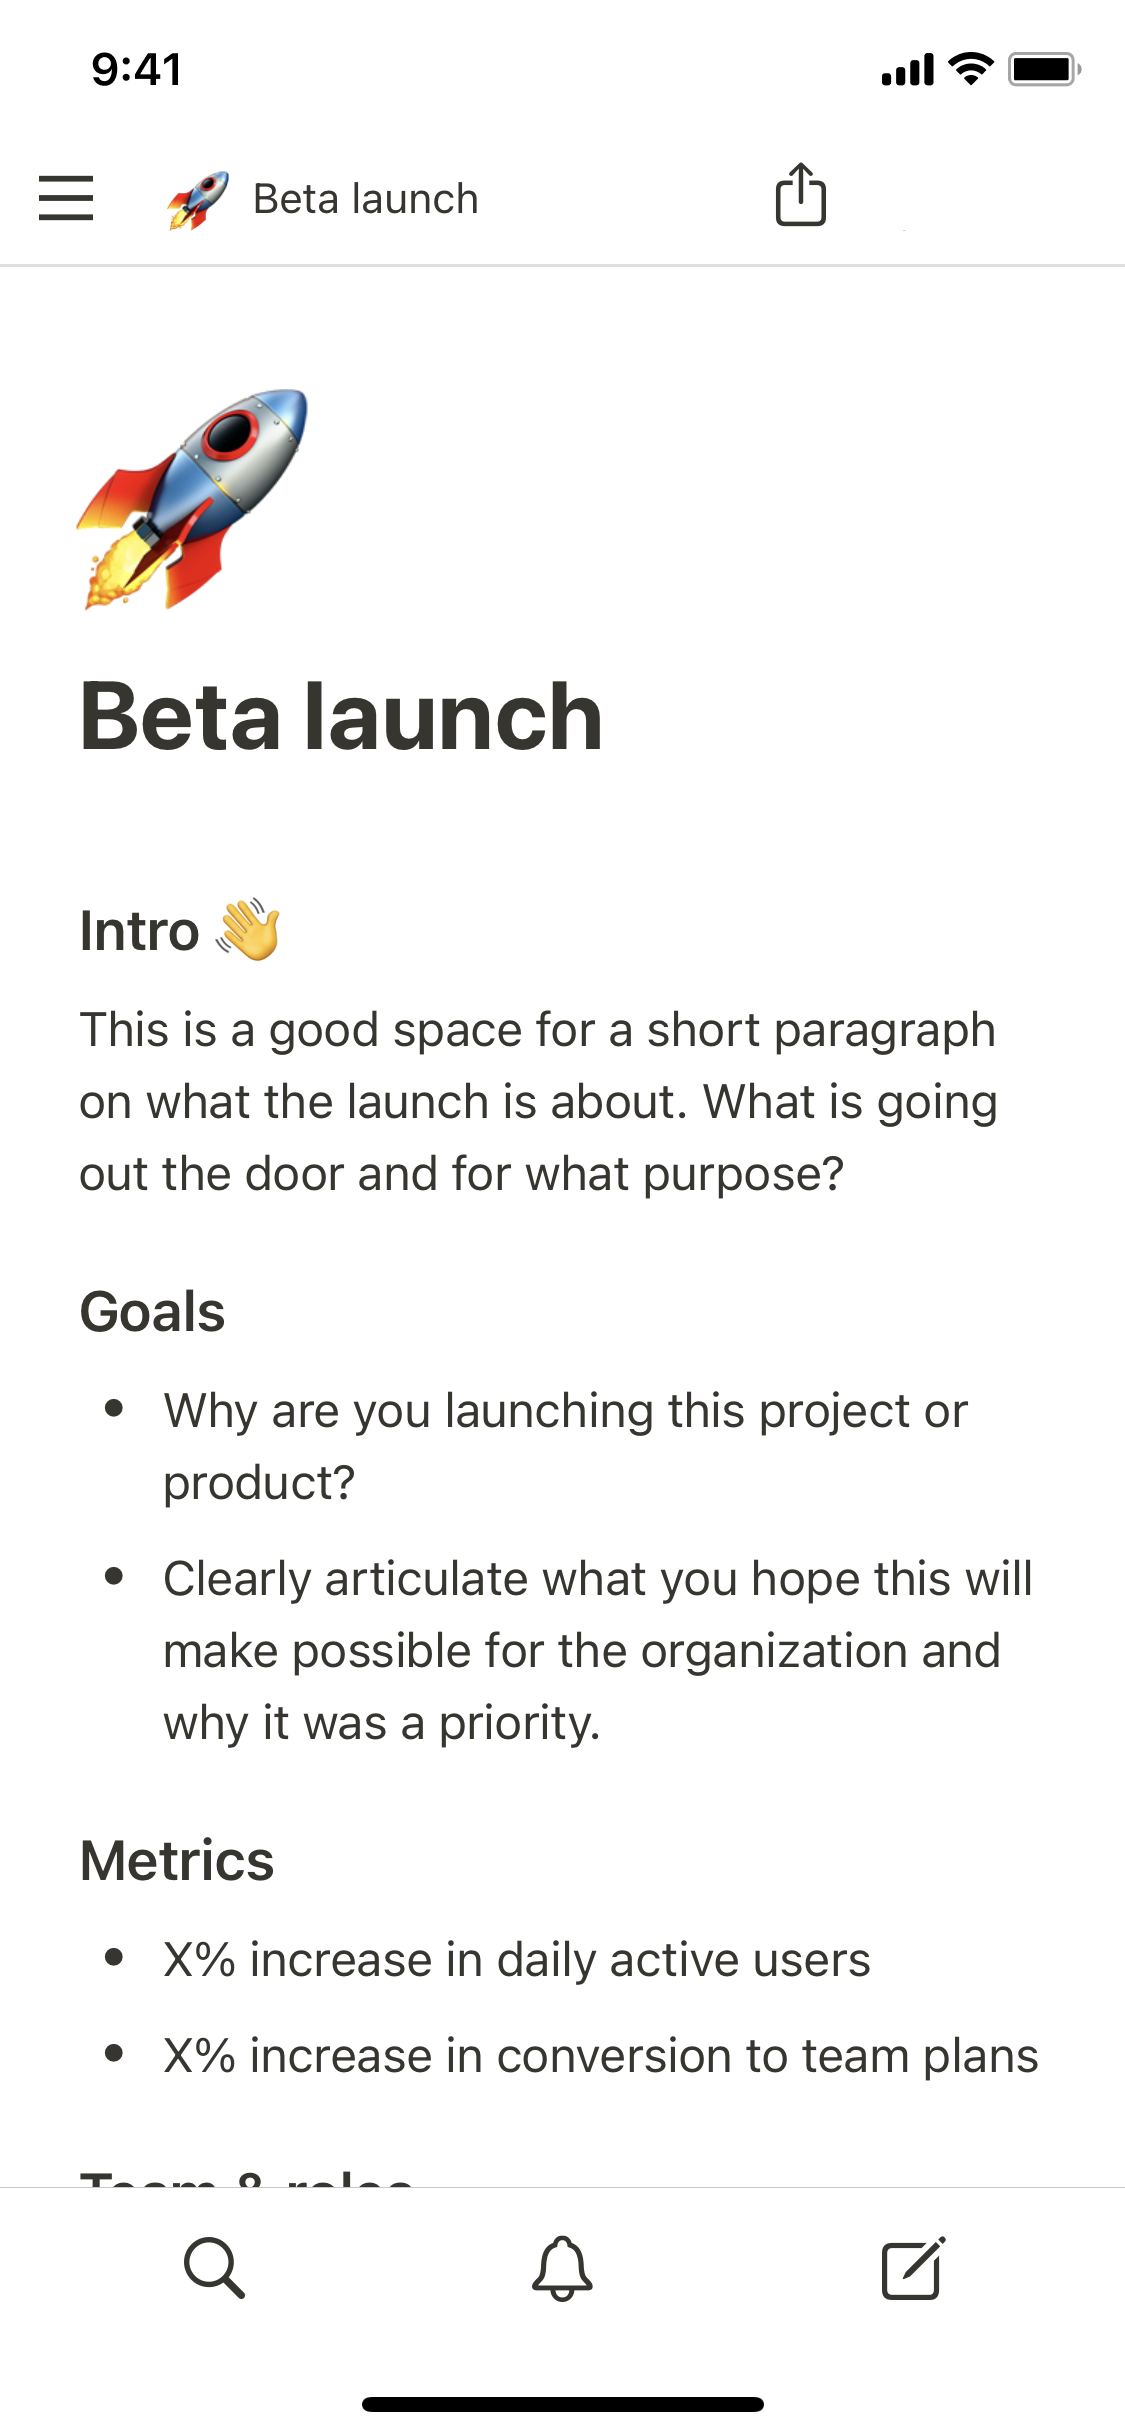Viewport: 1125px width, 2436px height.
Task: Open the hamburger sidebar menu
Action: click(66, 198)
